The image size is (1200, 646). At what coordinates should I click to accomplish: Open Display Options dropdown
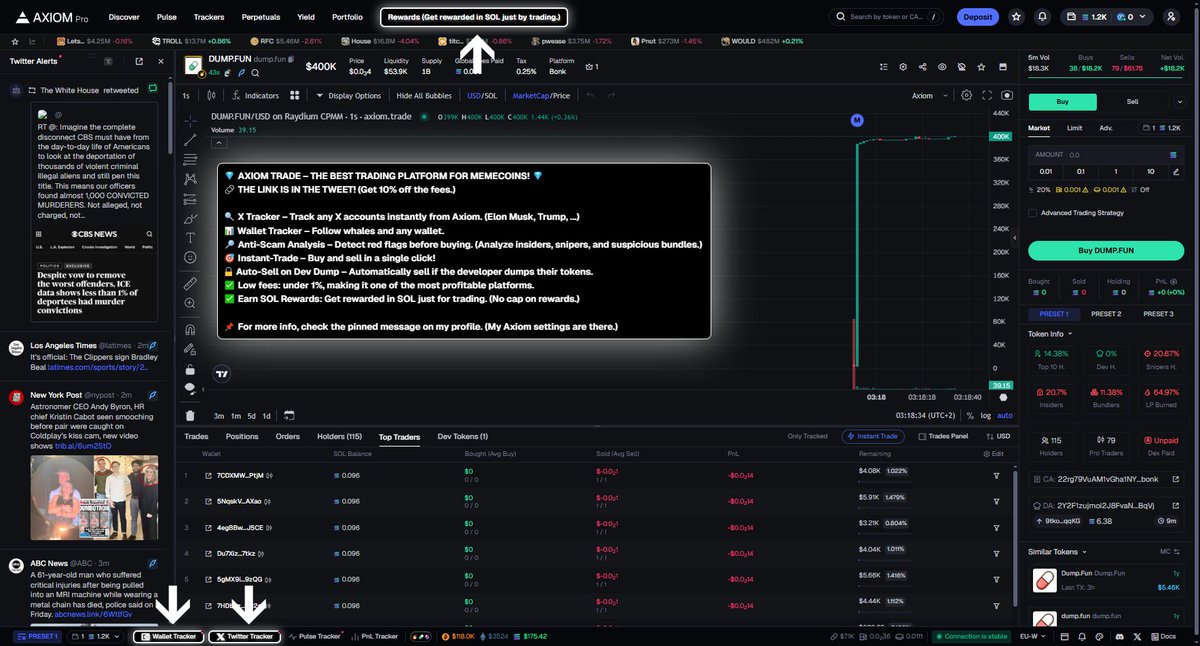coord(348,96)
